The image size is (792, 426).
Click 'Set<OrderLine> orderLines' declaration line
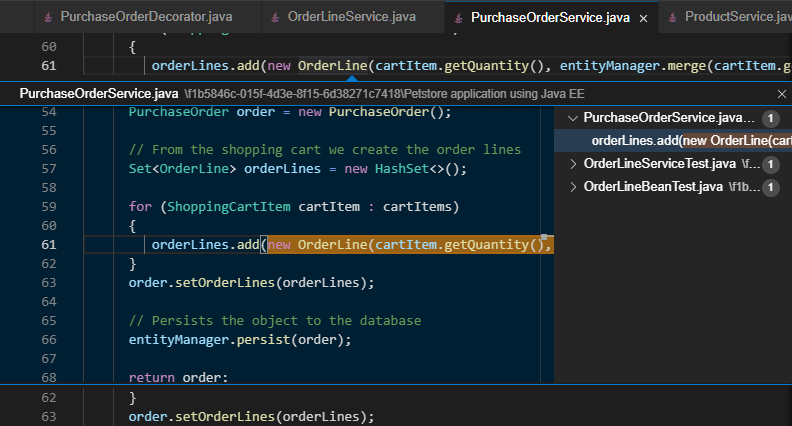[x=298, y=169]
